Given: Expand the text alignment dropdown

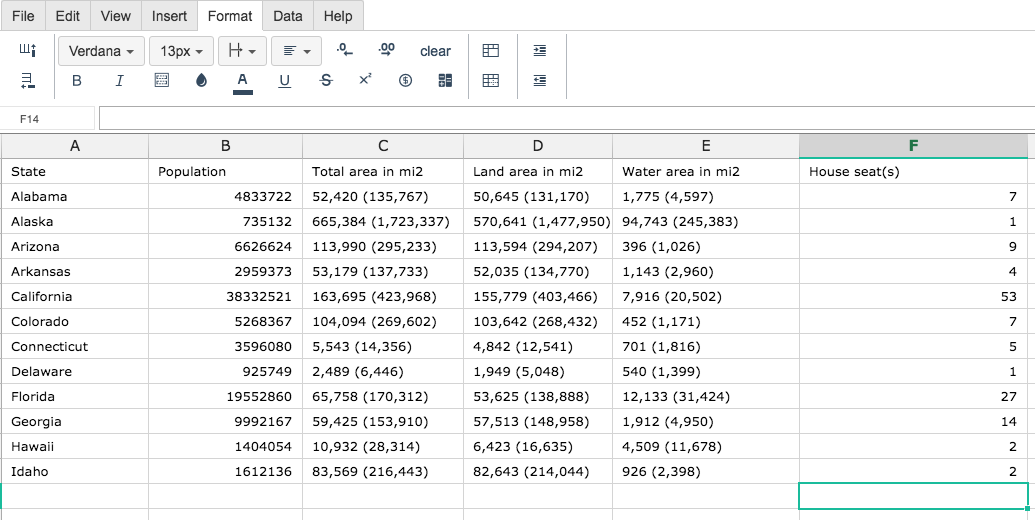Looking at the screenshot, I should coord(296,51).
